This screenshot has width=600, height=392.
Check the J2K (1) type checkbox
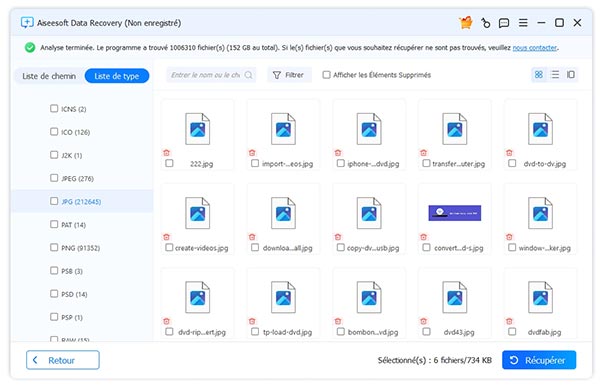tap(54, 155)
